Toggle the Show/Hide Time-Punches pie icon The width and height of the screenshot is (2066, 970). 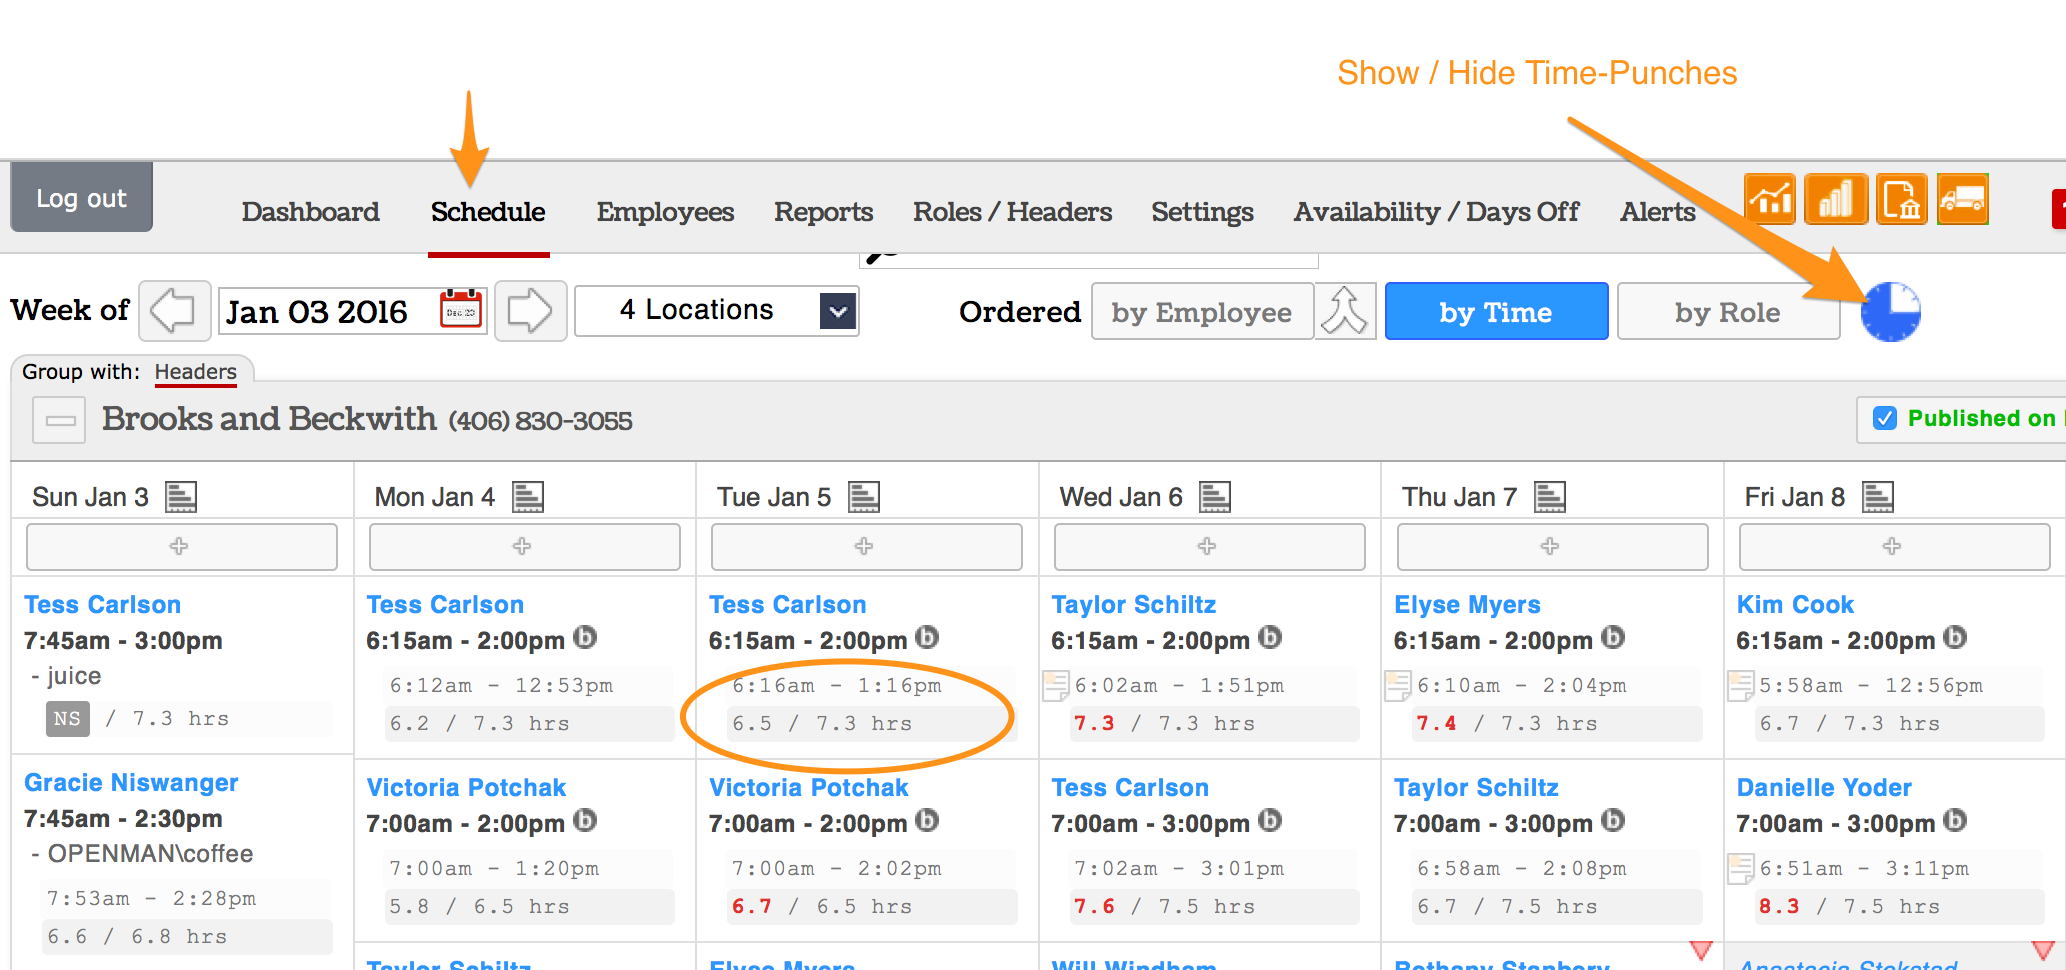coord(1890,311)
